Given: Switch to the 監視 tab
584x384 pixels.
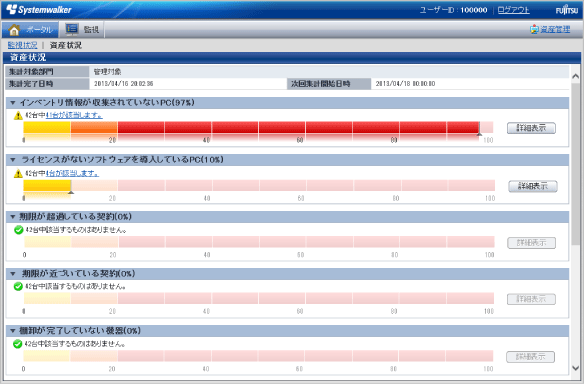Looking at the screenshot, I should tap(82, 29).
